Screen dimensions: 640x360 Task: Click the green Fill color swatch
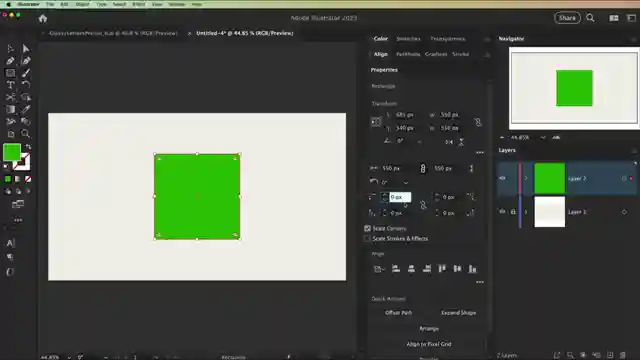point(12,152)
